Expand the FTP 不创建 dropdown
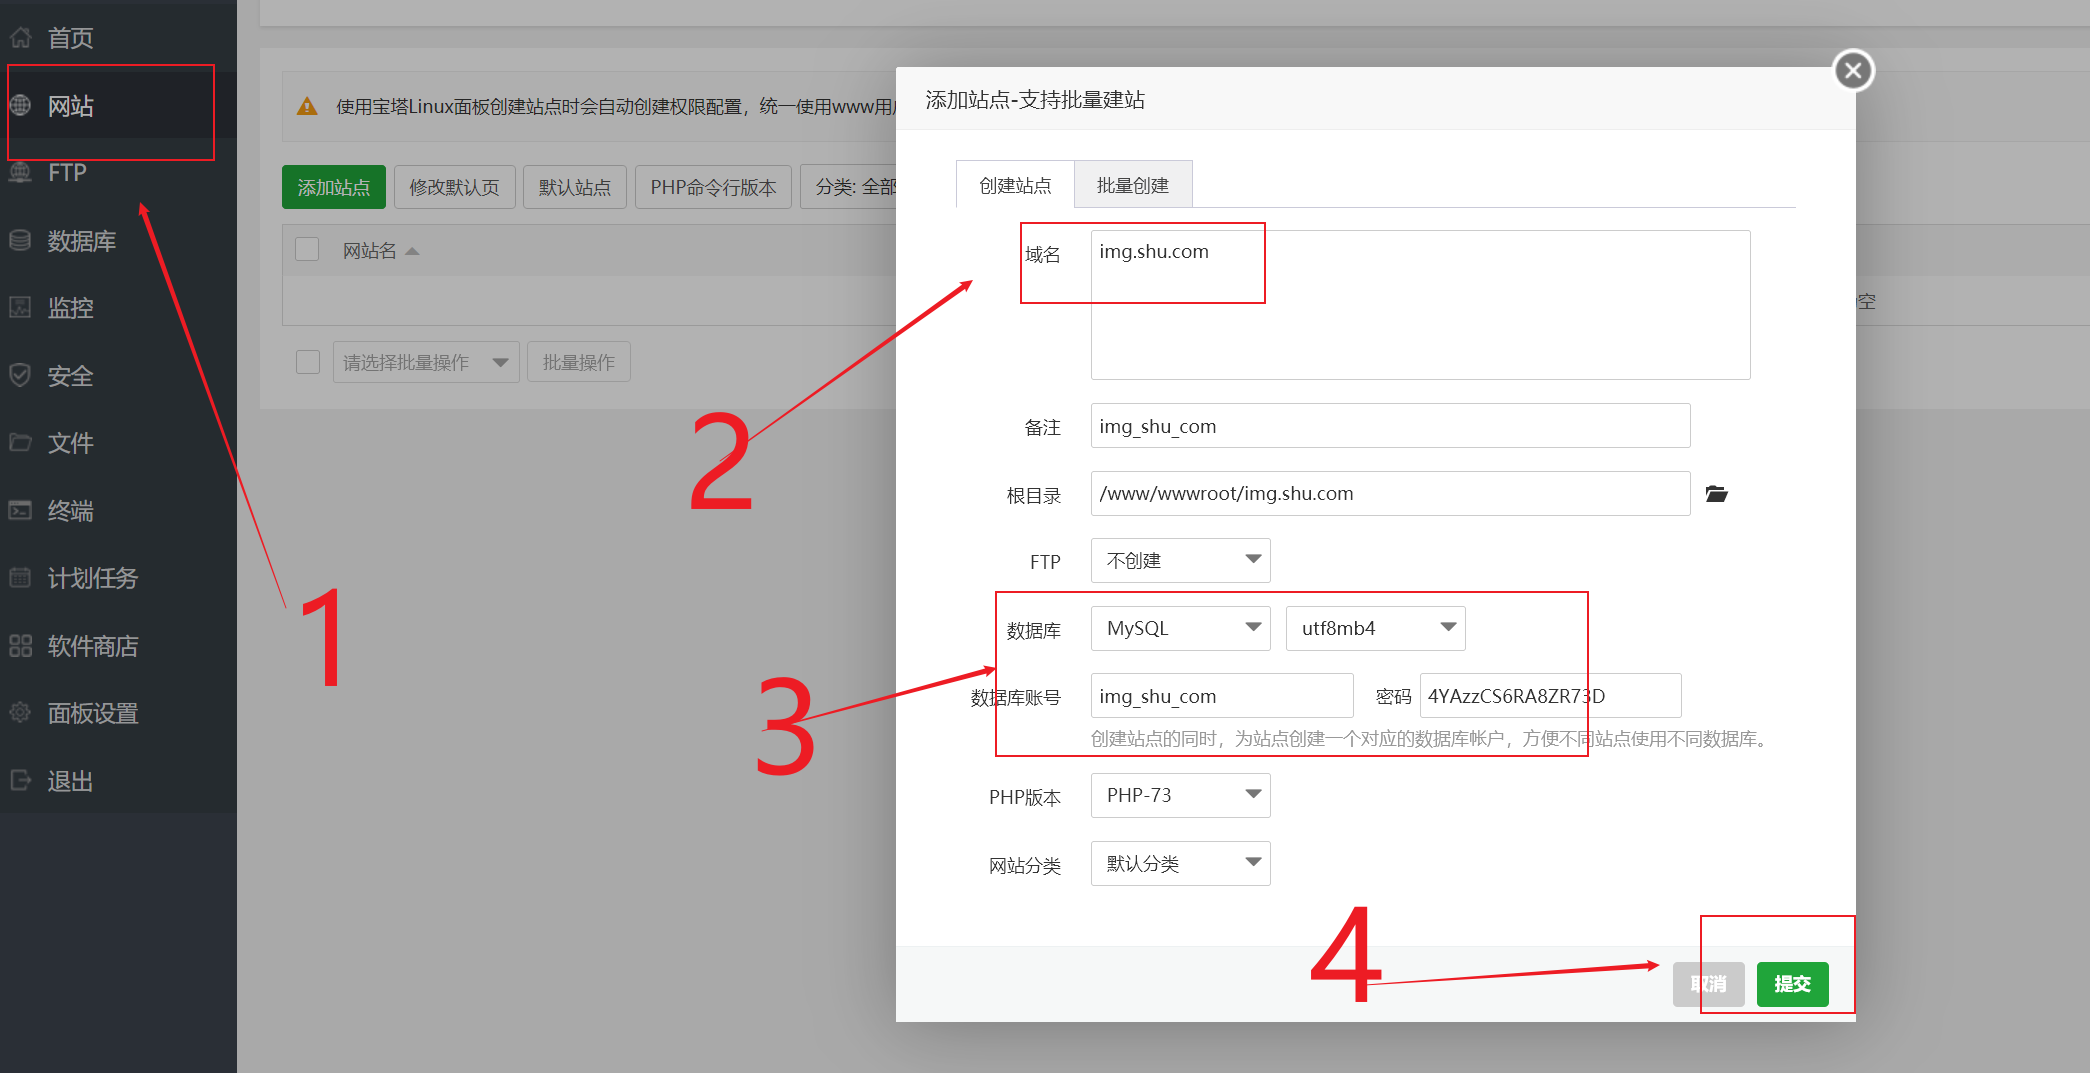2090x1073 pixels. [x=1181, y=560]
